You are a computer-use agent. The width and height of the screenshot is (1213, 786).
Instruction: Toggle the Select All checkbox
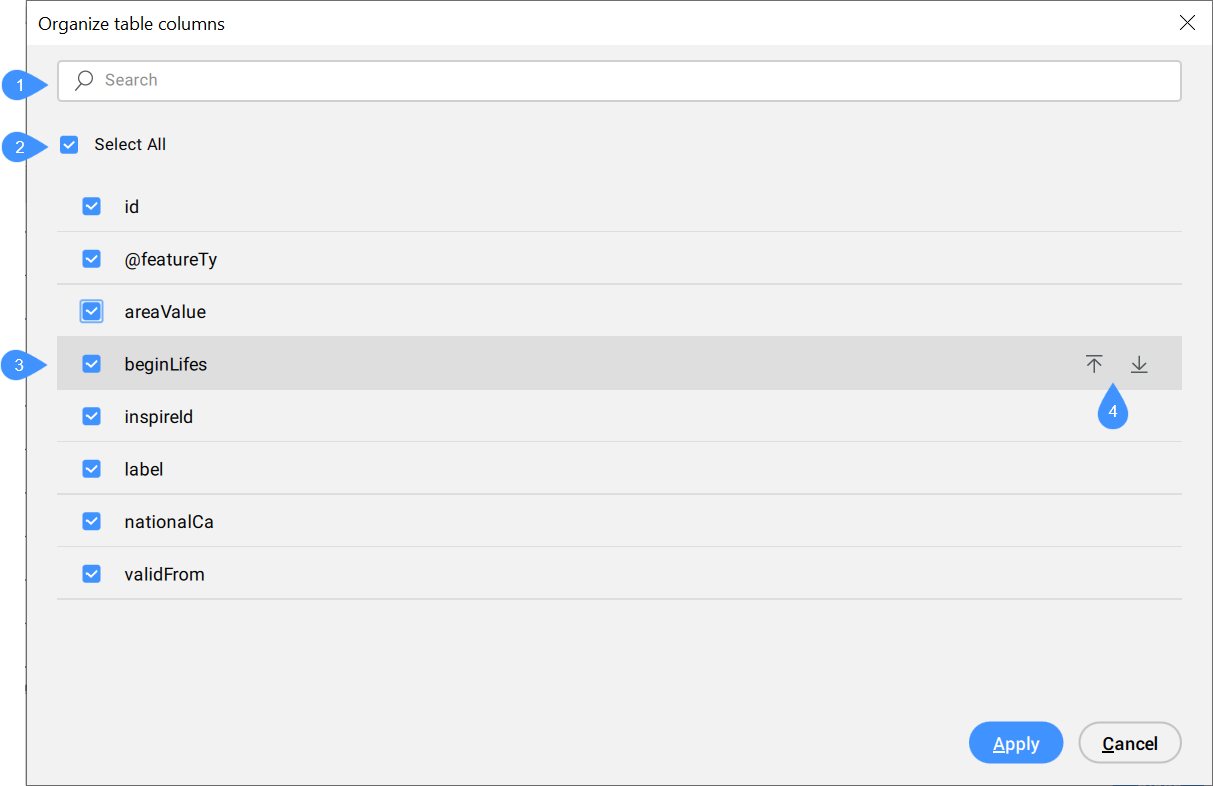coord(69,145)
